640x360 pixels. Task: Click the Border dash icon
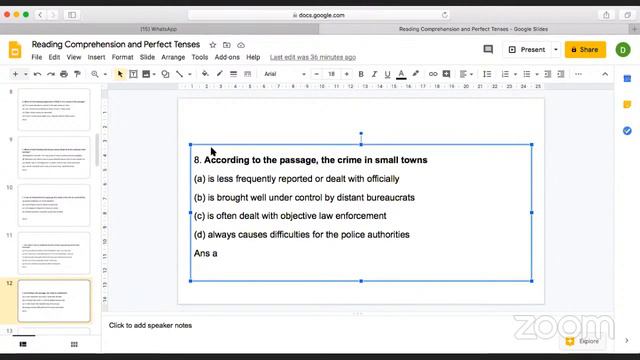click(x=247, y=74)
